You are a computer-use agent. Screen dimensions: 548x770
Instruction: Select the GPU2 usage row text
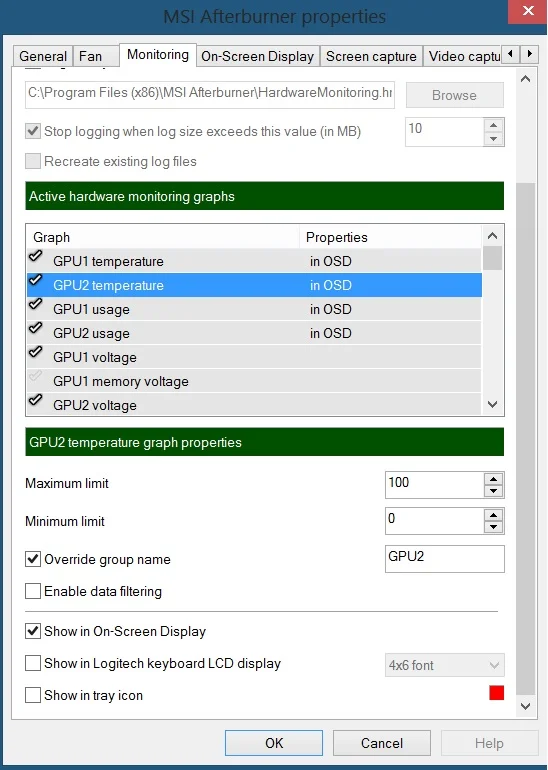point(91,333)
